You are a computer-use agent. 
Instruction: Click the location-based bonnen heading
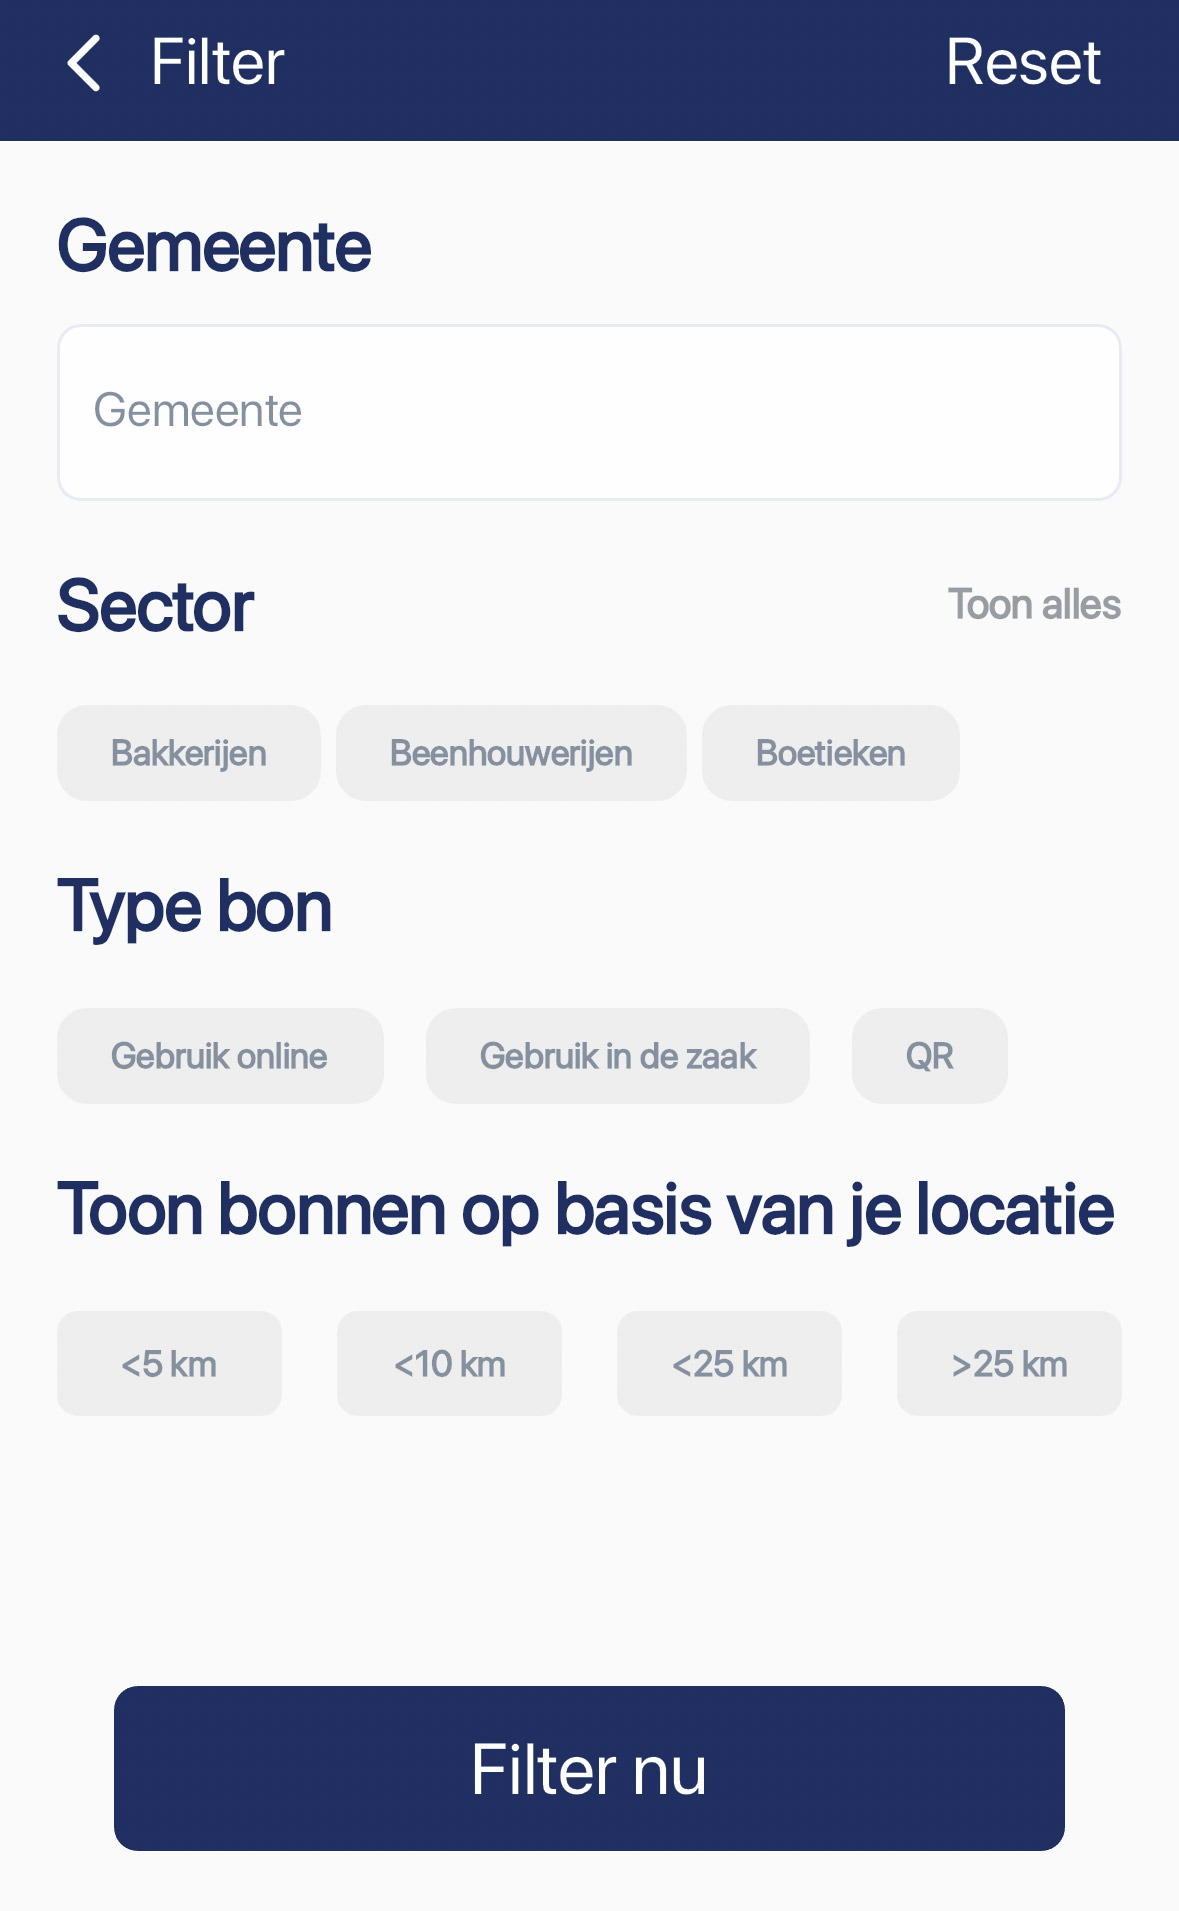click(x=586, y=1210)
